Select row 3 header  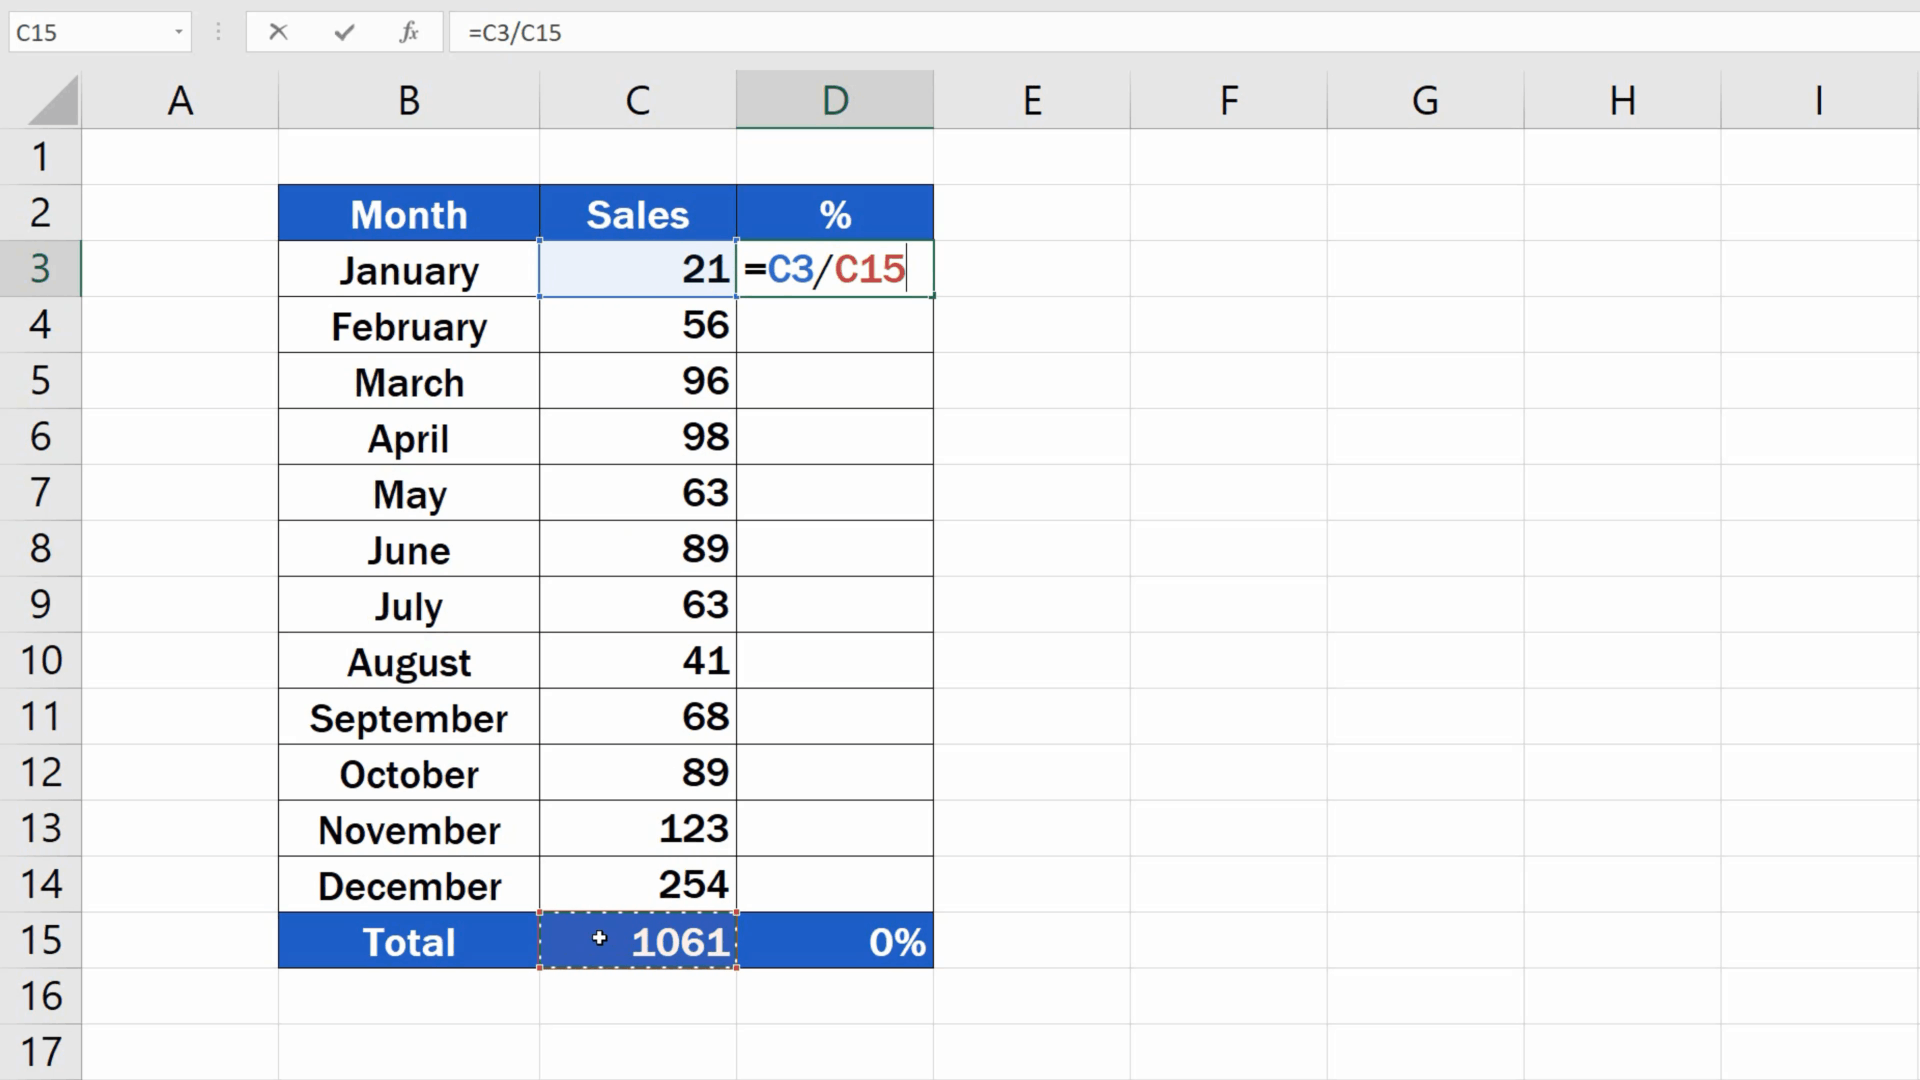pyautogui.click(x=40, y=268)
